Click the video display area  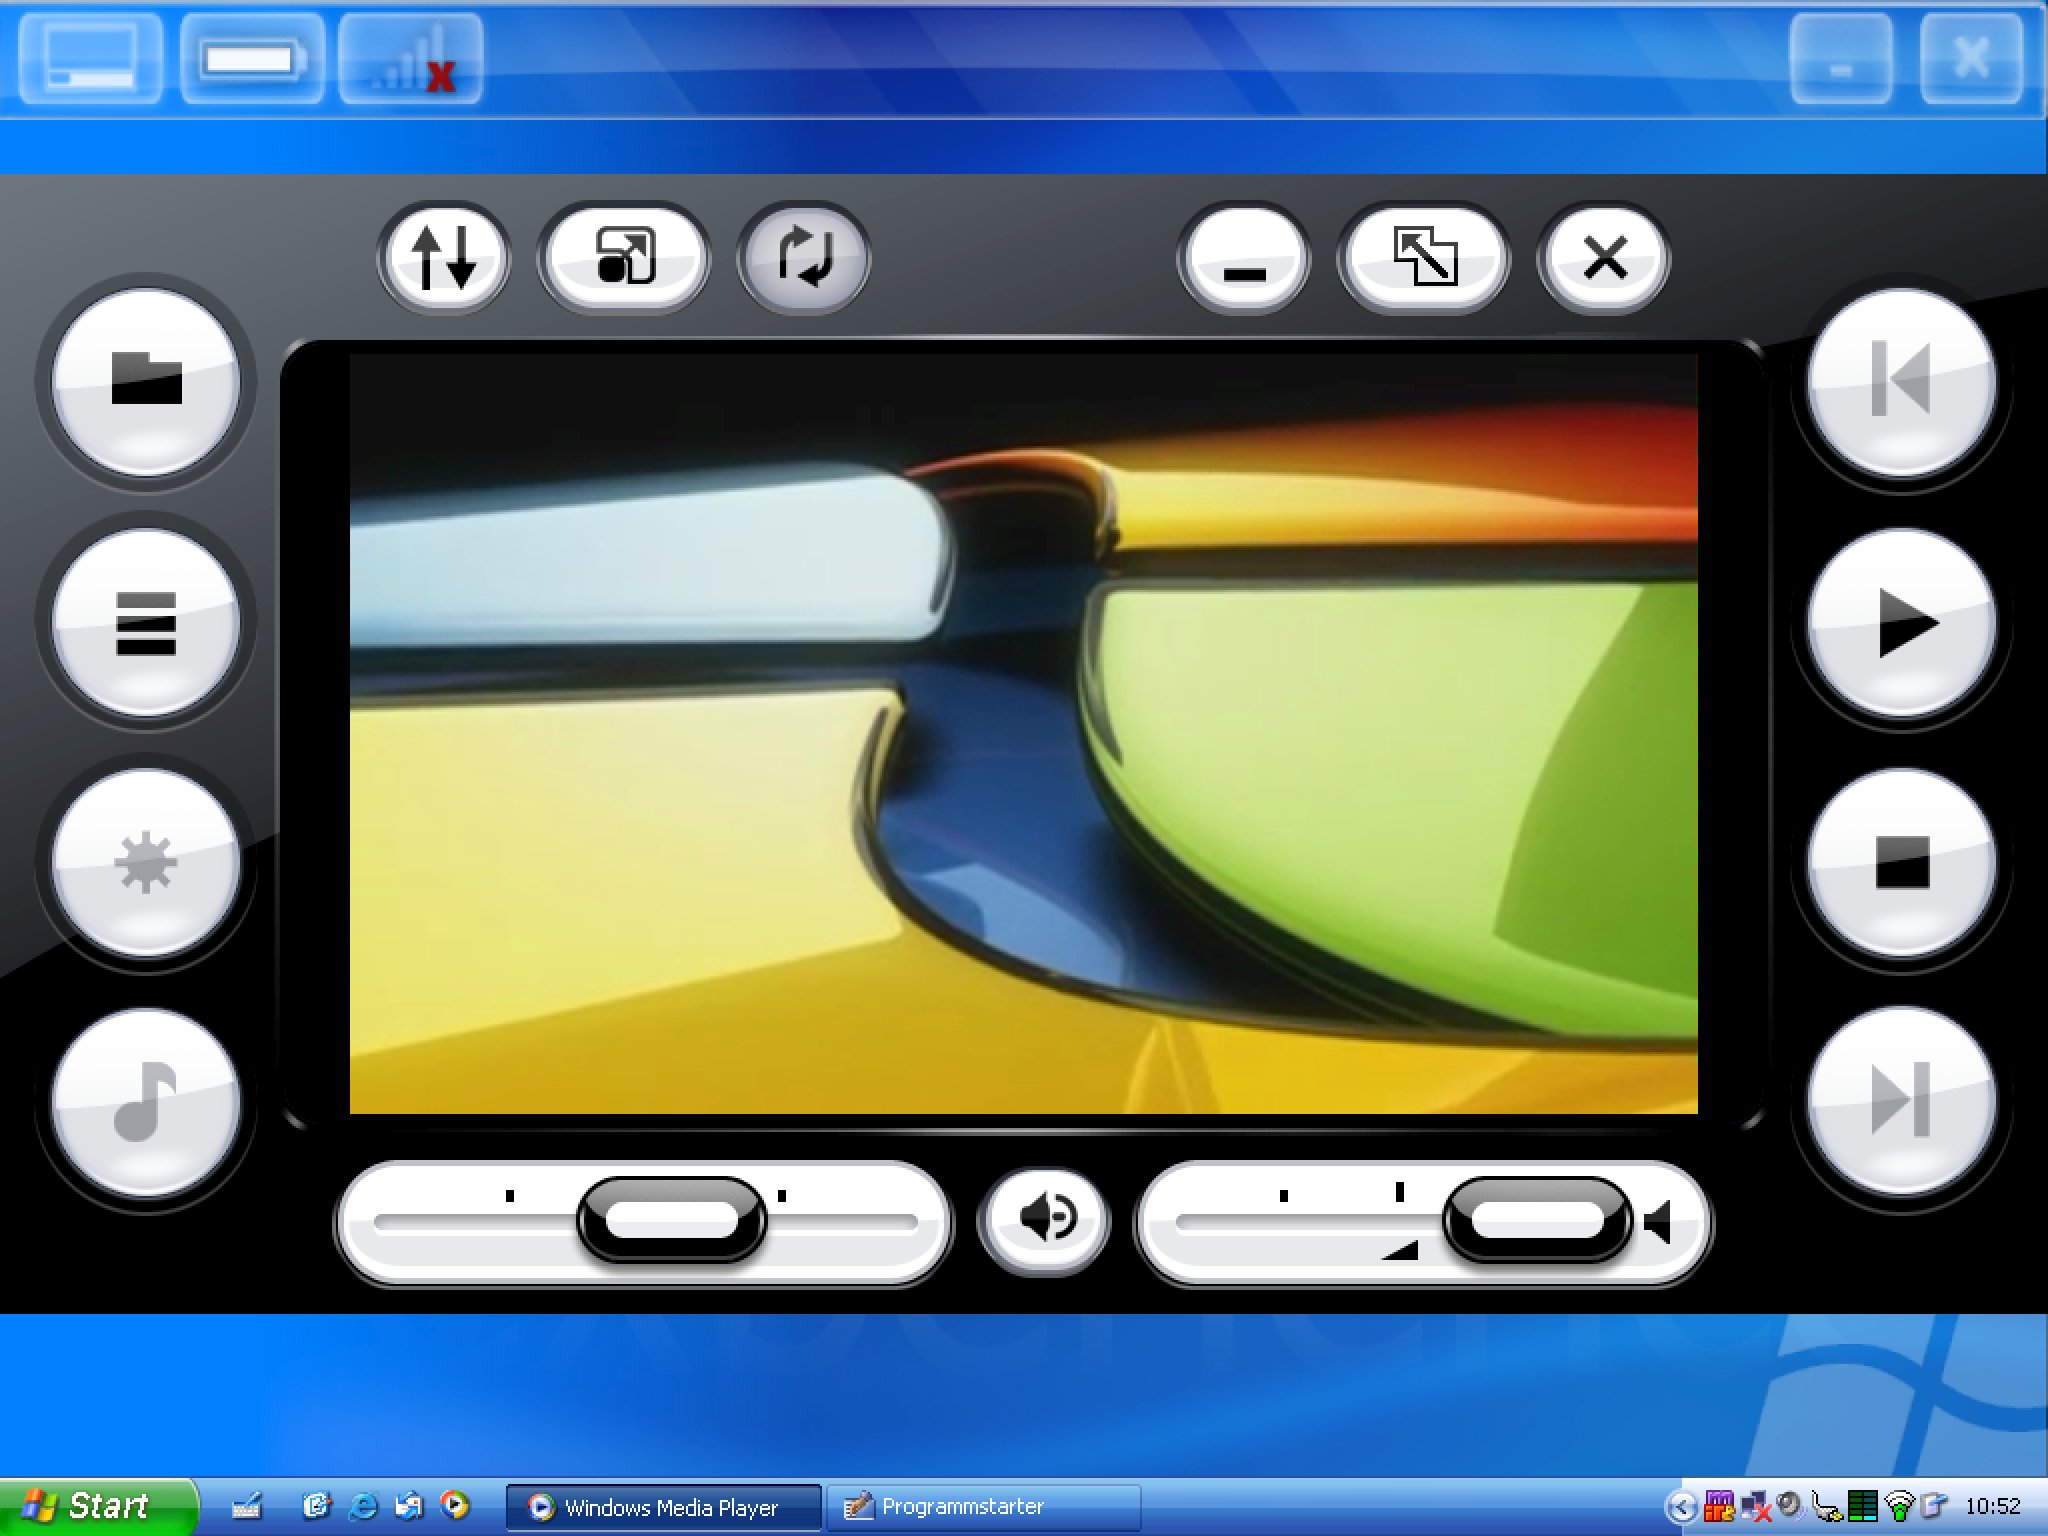coord(1023,733)
